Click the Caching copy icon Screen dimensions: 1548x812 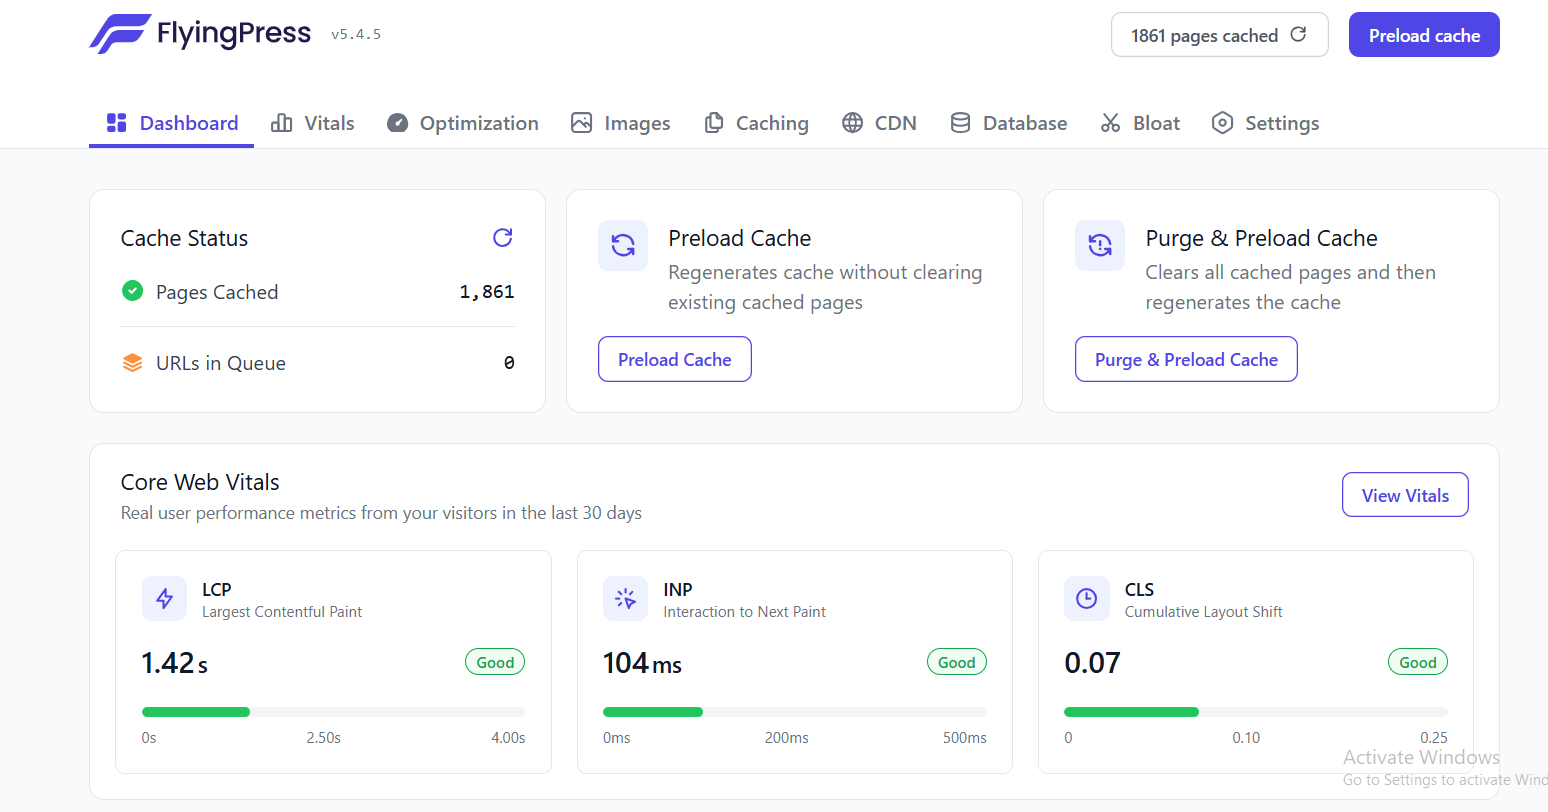point(714,123)
